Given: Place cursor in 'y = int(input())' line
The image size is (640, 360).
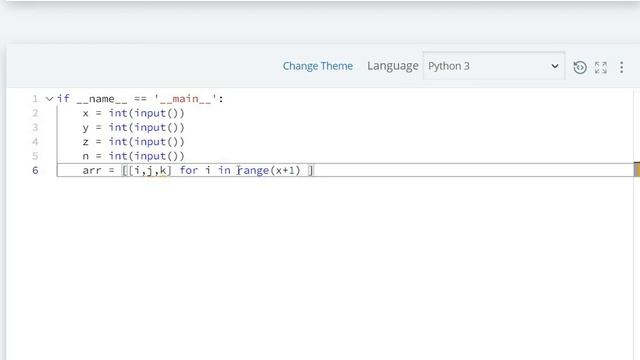Looking at the screenshot, I should pyautogui.click(x=133, y=127).
